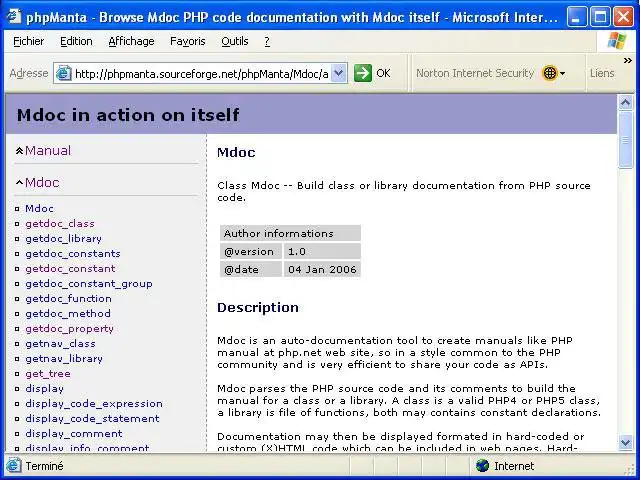Open the Norton Internet Security globe icon
The image size is (640, 480).
550,73
